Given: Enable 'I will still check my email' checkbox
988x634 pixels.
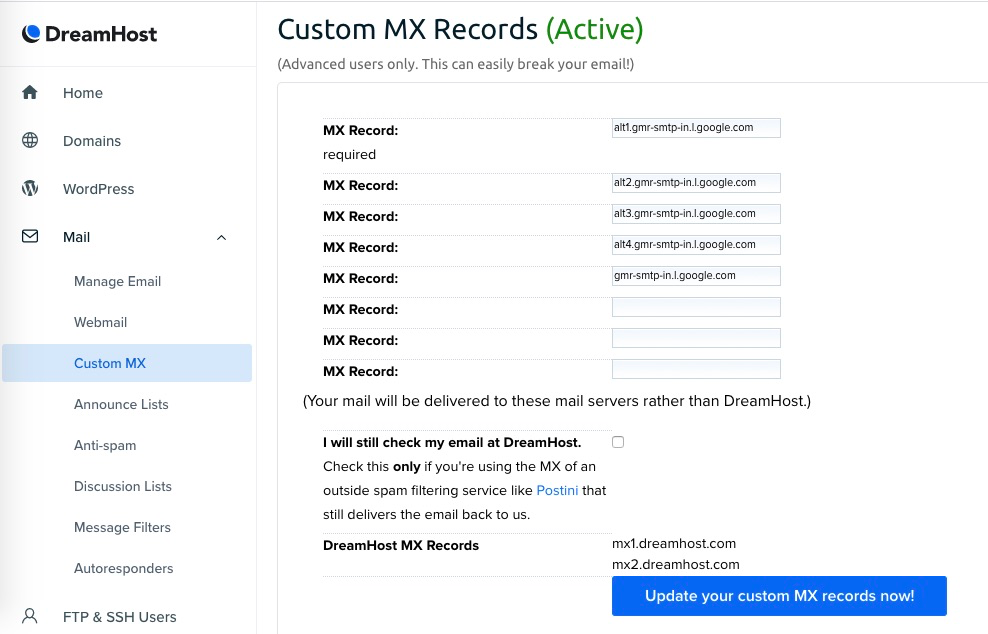Looking at the screenshot, I should coord(618,442).
